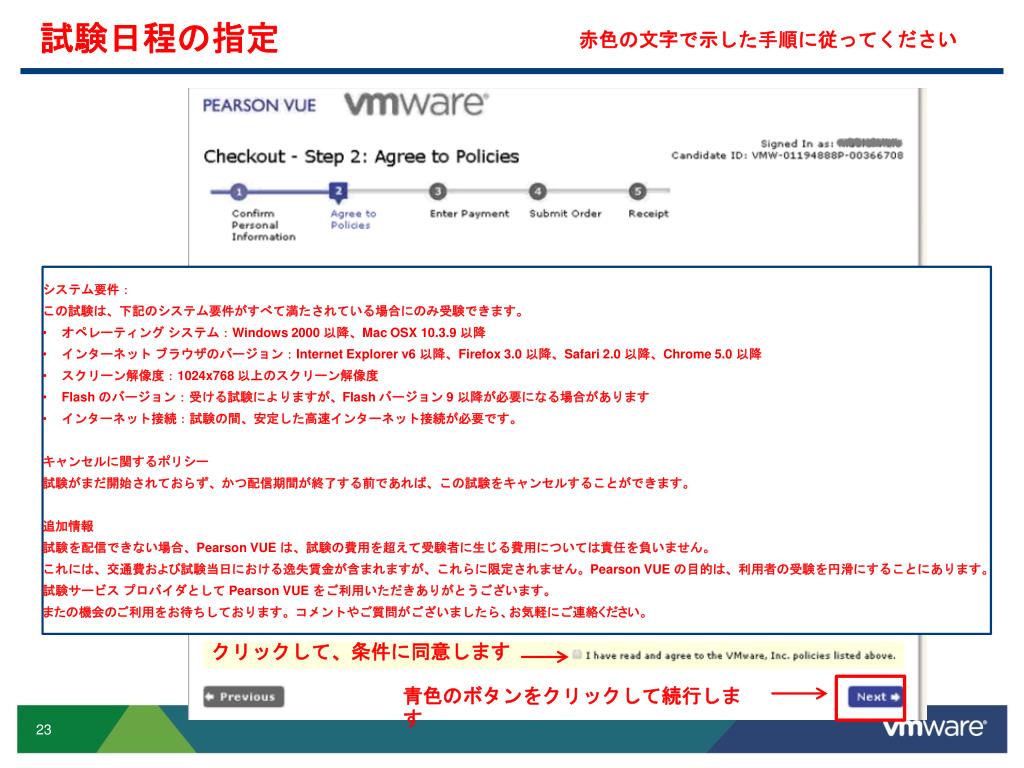Click the slide number 23

click(44, 729)
